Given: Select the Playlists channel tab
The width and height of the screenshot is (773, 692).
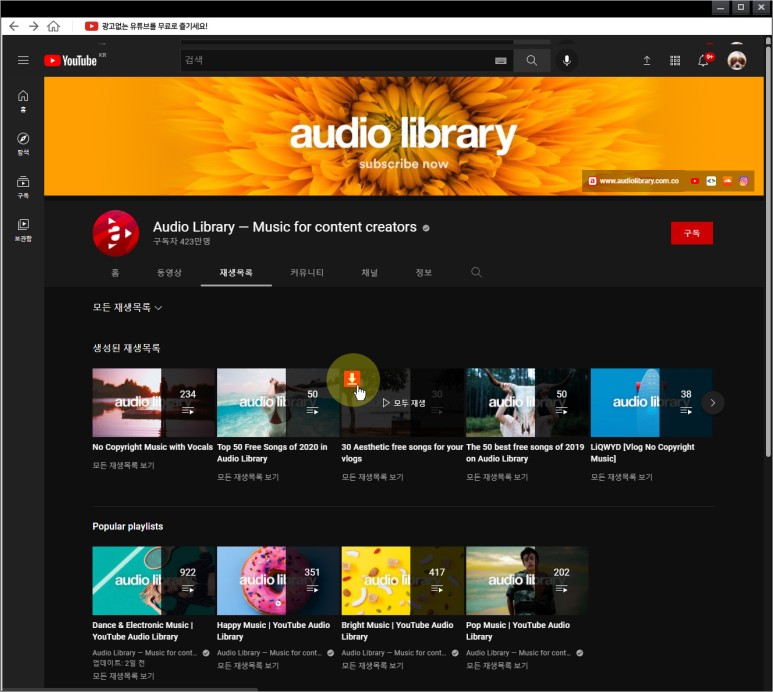Looking at the screenshot, I should pyautogui.click(x=236, y=273).
